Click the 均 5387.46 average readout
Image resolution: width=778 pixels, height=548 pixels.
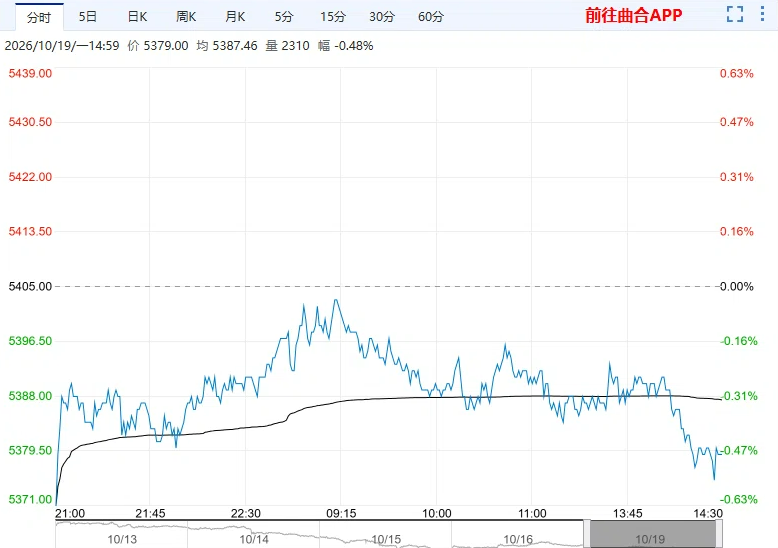click(227, 46)
